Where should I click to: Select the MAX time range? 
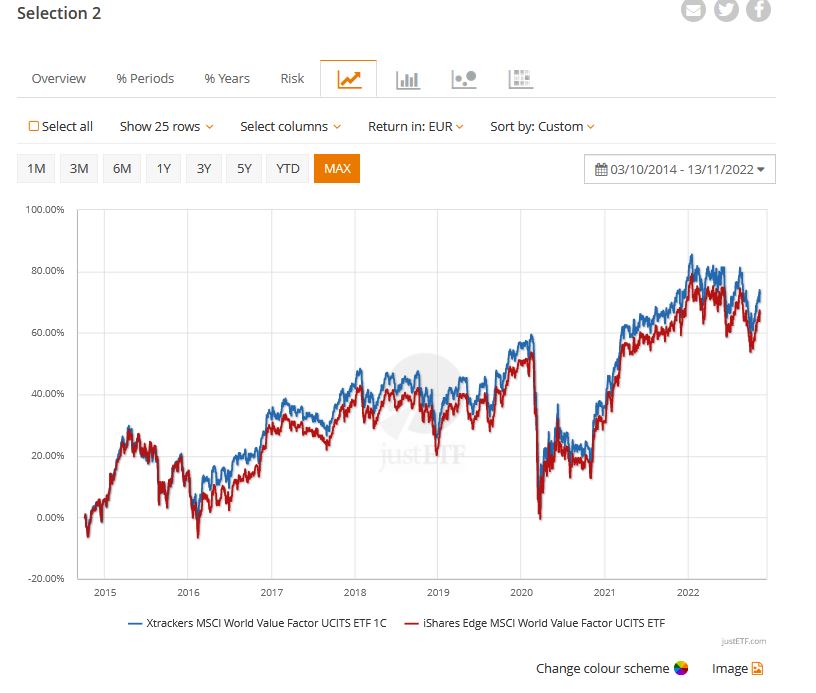(337, 169)
